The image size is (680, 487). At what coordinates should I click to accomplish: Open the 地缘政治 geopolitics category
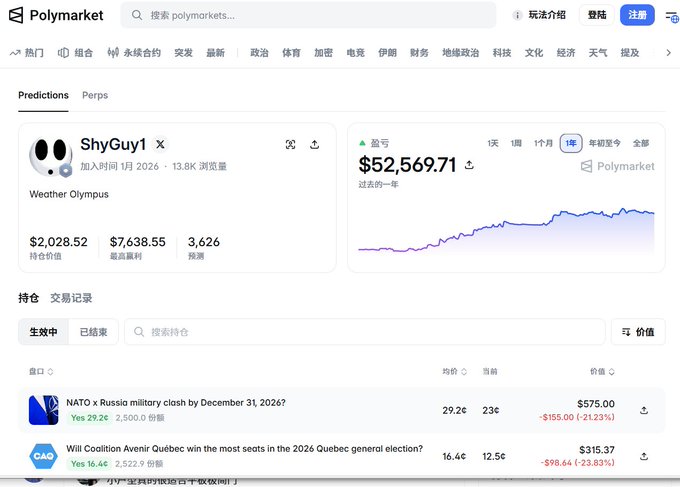point(461,53)
